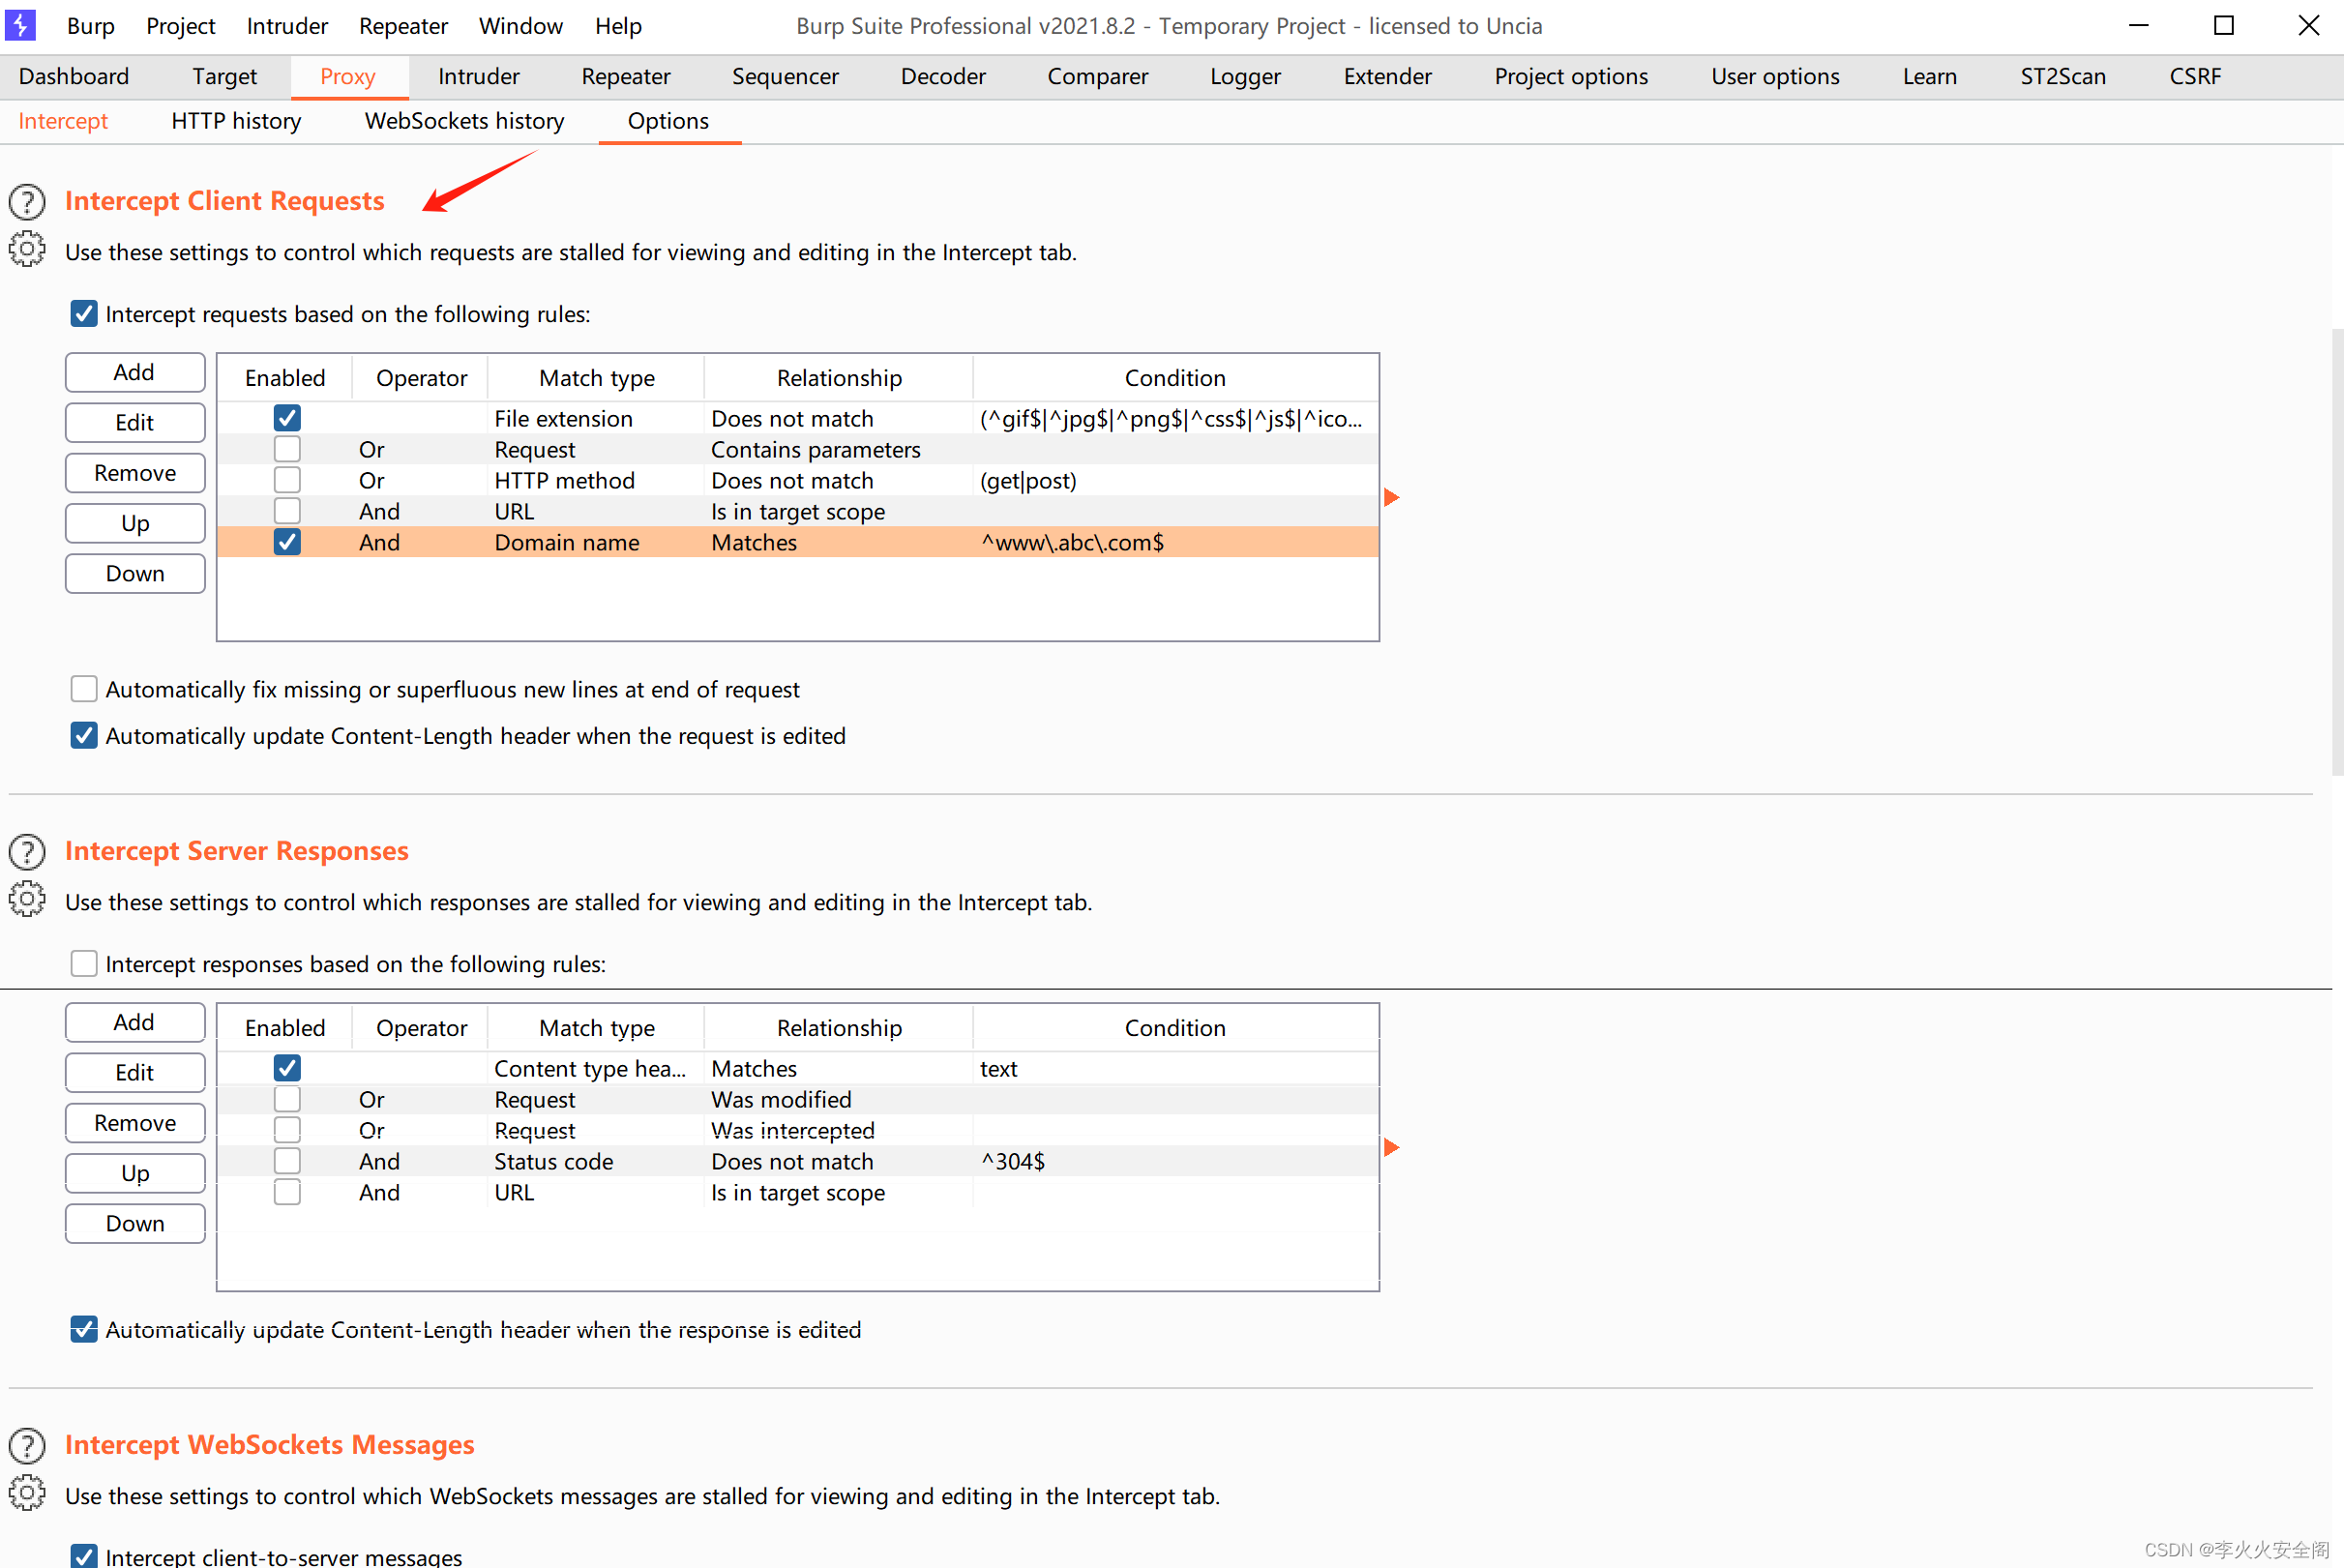Click the Burp menu icon
Viewport: 2344px width, 1568px height.
[x=23, y=24]
